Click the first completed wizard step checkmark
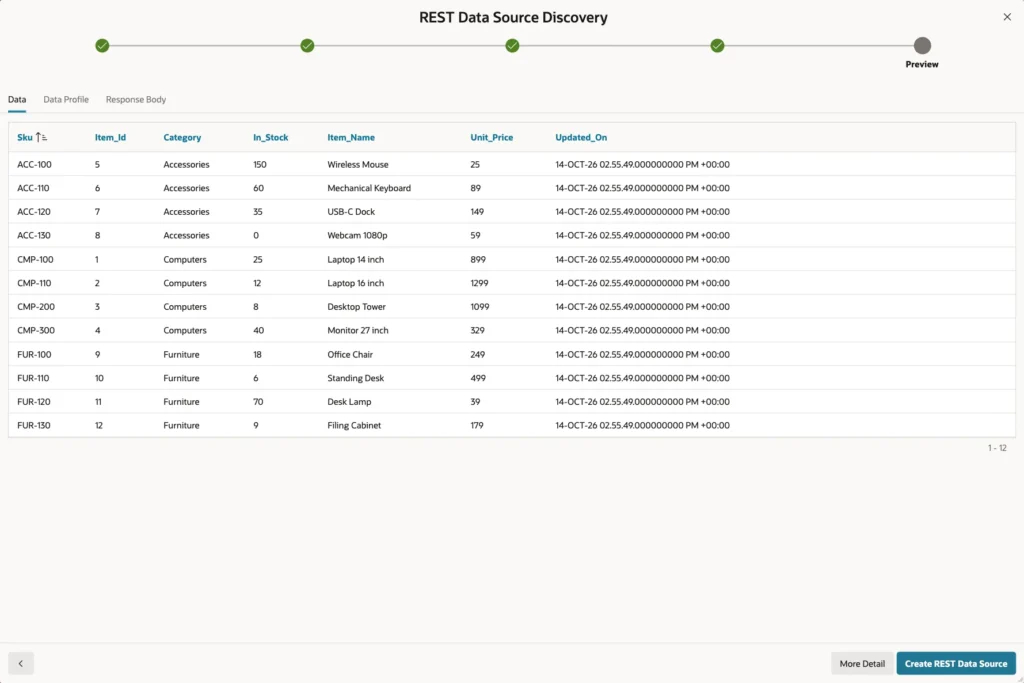 click(x=102, y=46)
